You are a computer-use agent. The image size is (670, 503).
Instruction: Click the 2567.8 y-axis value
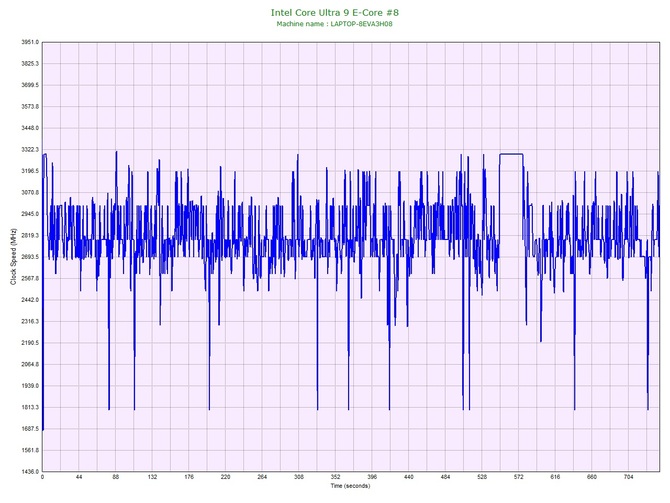pos(30,278)
